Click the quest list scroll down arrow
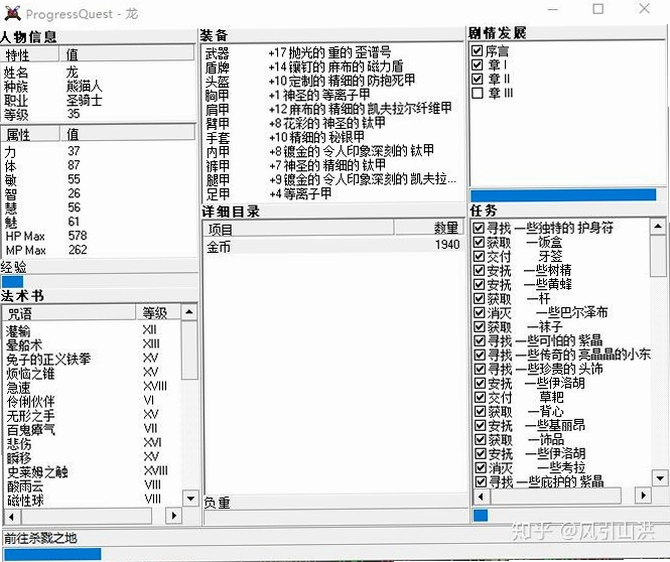 (660, 478)
